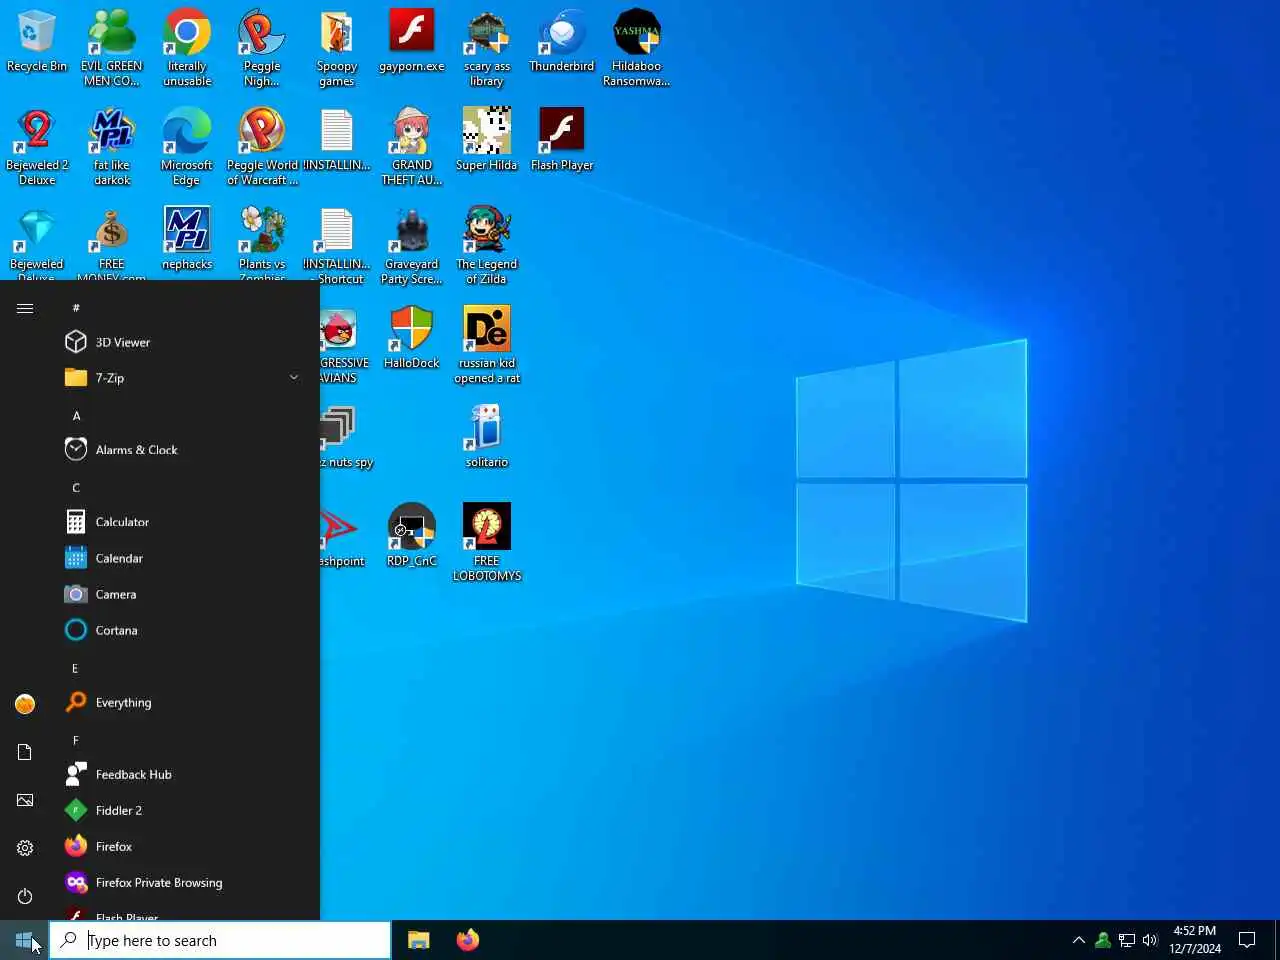Viewport: 1280px width, 960px height.
Task: Launch Fiddler 2 from app list
Action: (x=184, y=810)
